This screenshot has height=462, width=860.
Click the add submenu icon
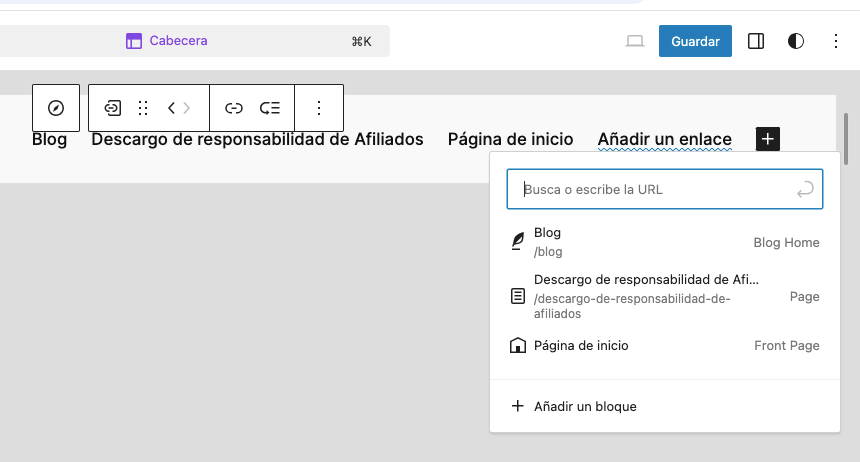[x=270, y=108]
